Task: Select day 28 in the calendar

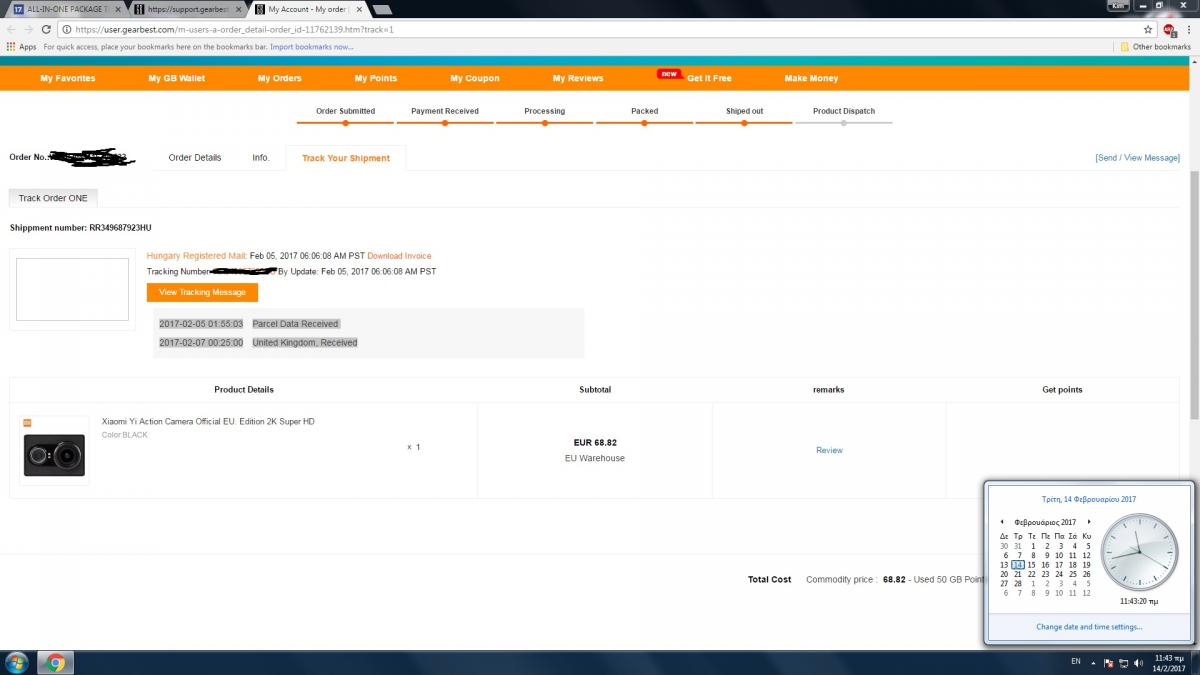Action: (1017, 584)
